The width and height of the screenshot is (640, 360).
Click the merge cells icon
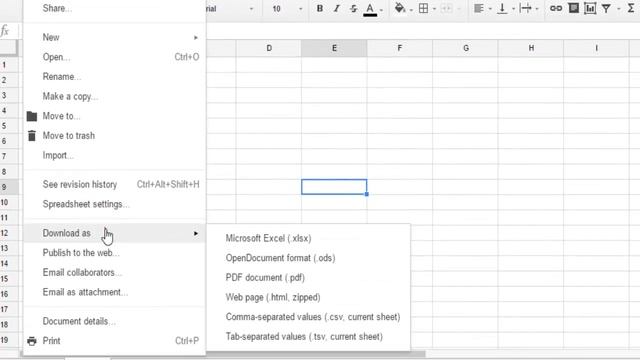(x=447, y=8)
